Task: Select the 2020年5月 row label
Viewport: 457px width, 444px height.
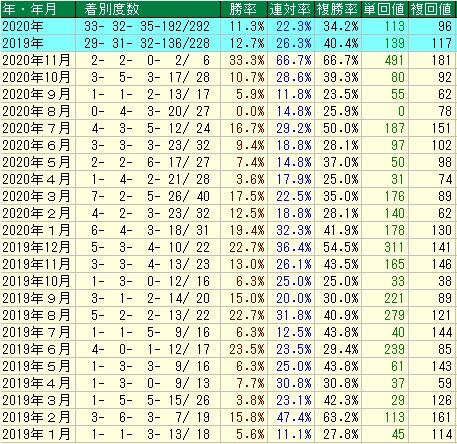Action: [x=36, y=162]
